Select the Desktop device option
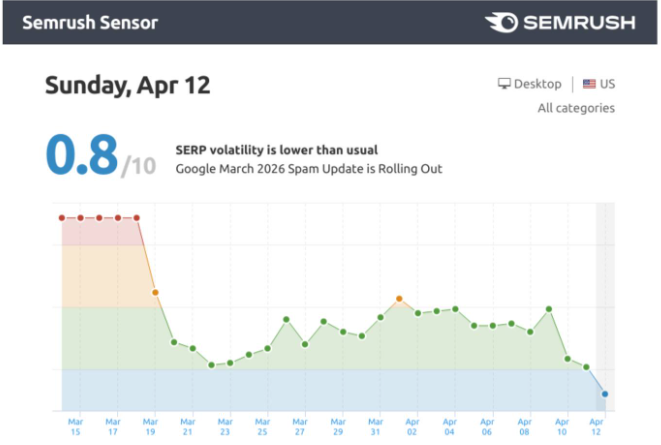661x445 pixels. (529, 84)
